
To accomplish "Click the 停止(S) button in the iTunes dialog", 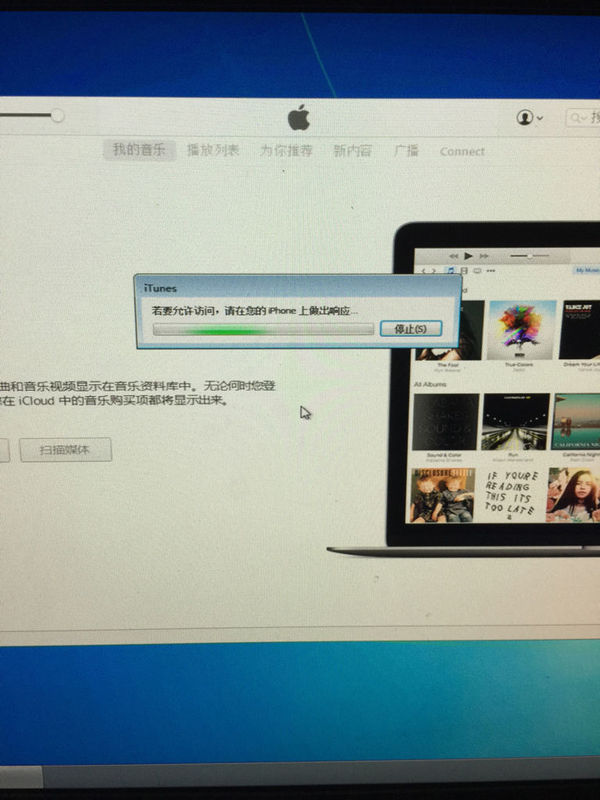I will point(411,329).
